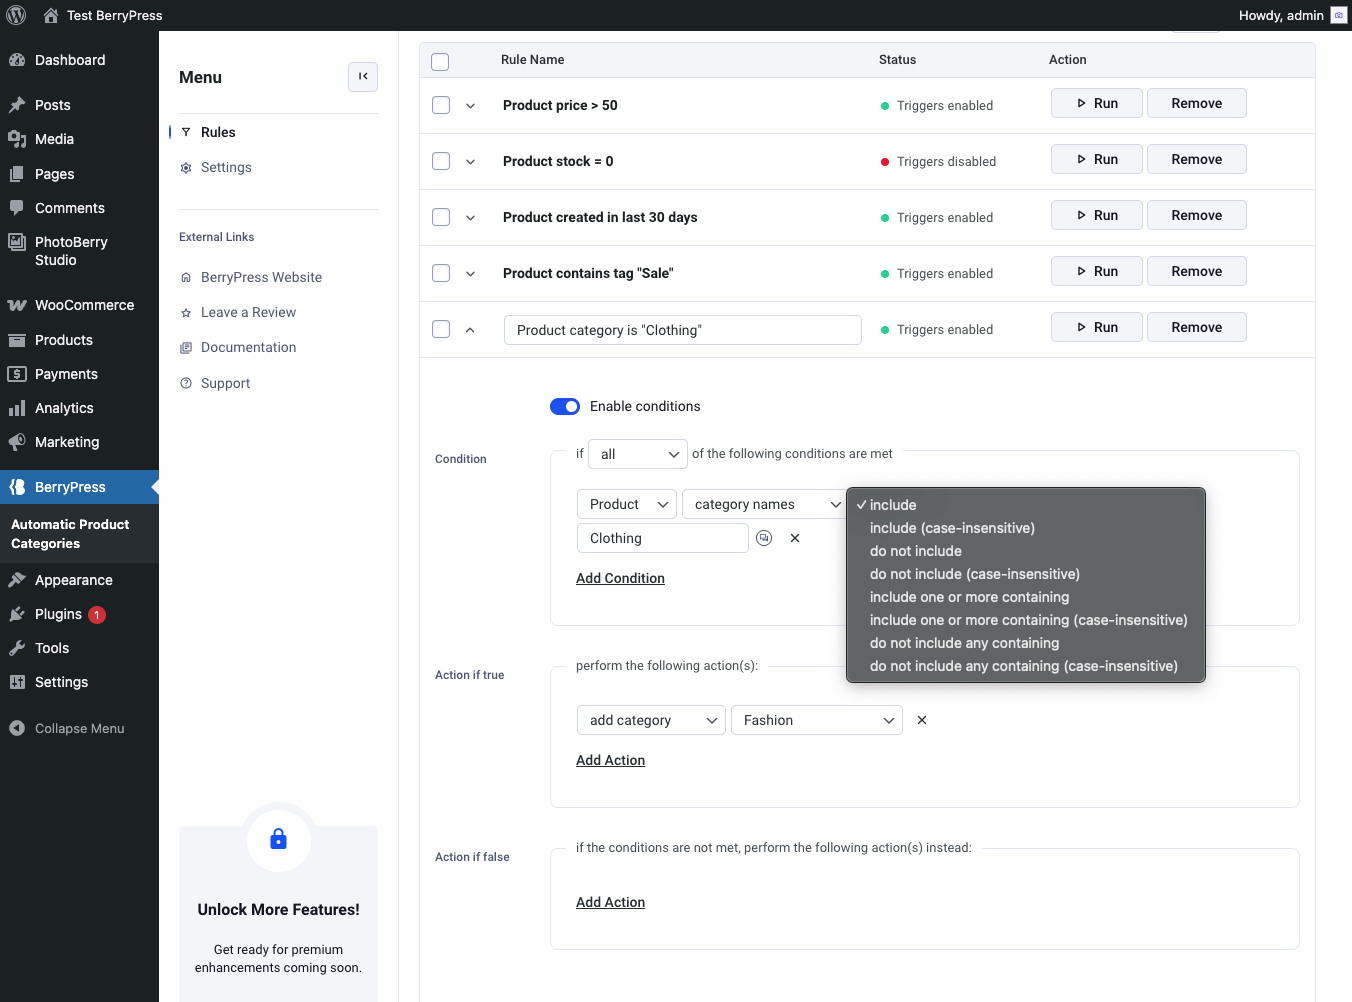Click the Pages icon in sidebar
Image resolution: width=1352 pixels, height=1002 pixels.
17,174
